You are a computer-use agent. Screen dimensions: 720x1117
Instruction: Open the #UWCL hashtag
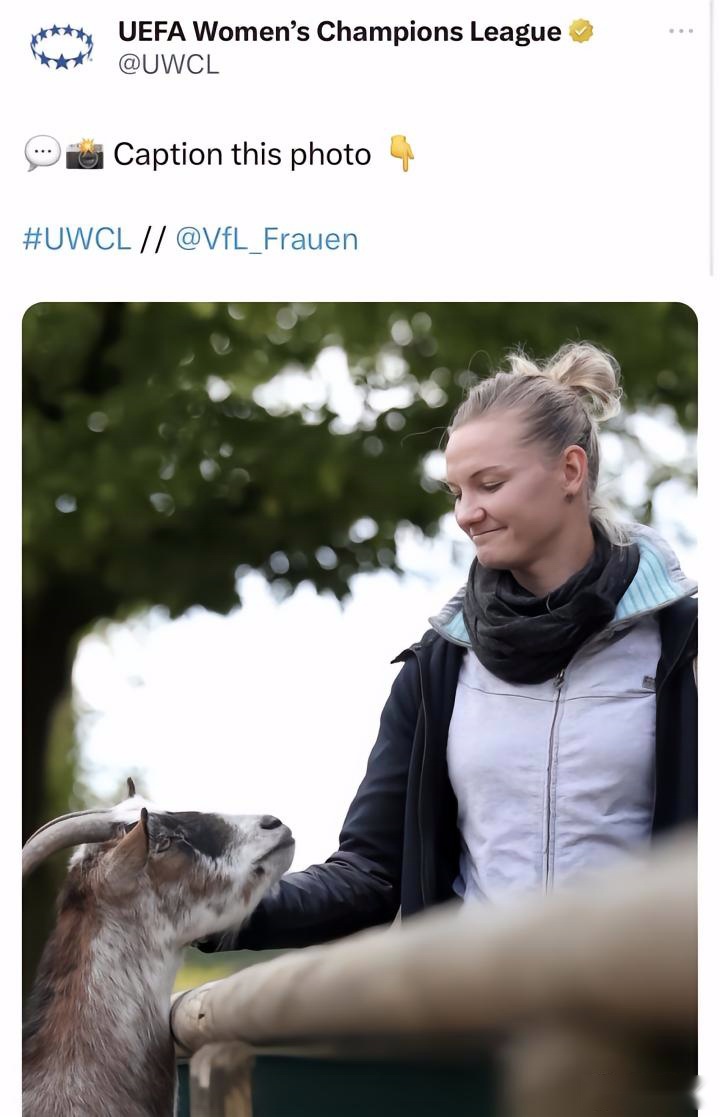[77, 239]
